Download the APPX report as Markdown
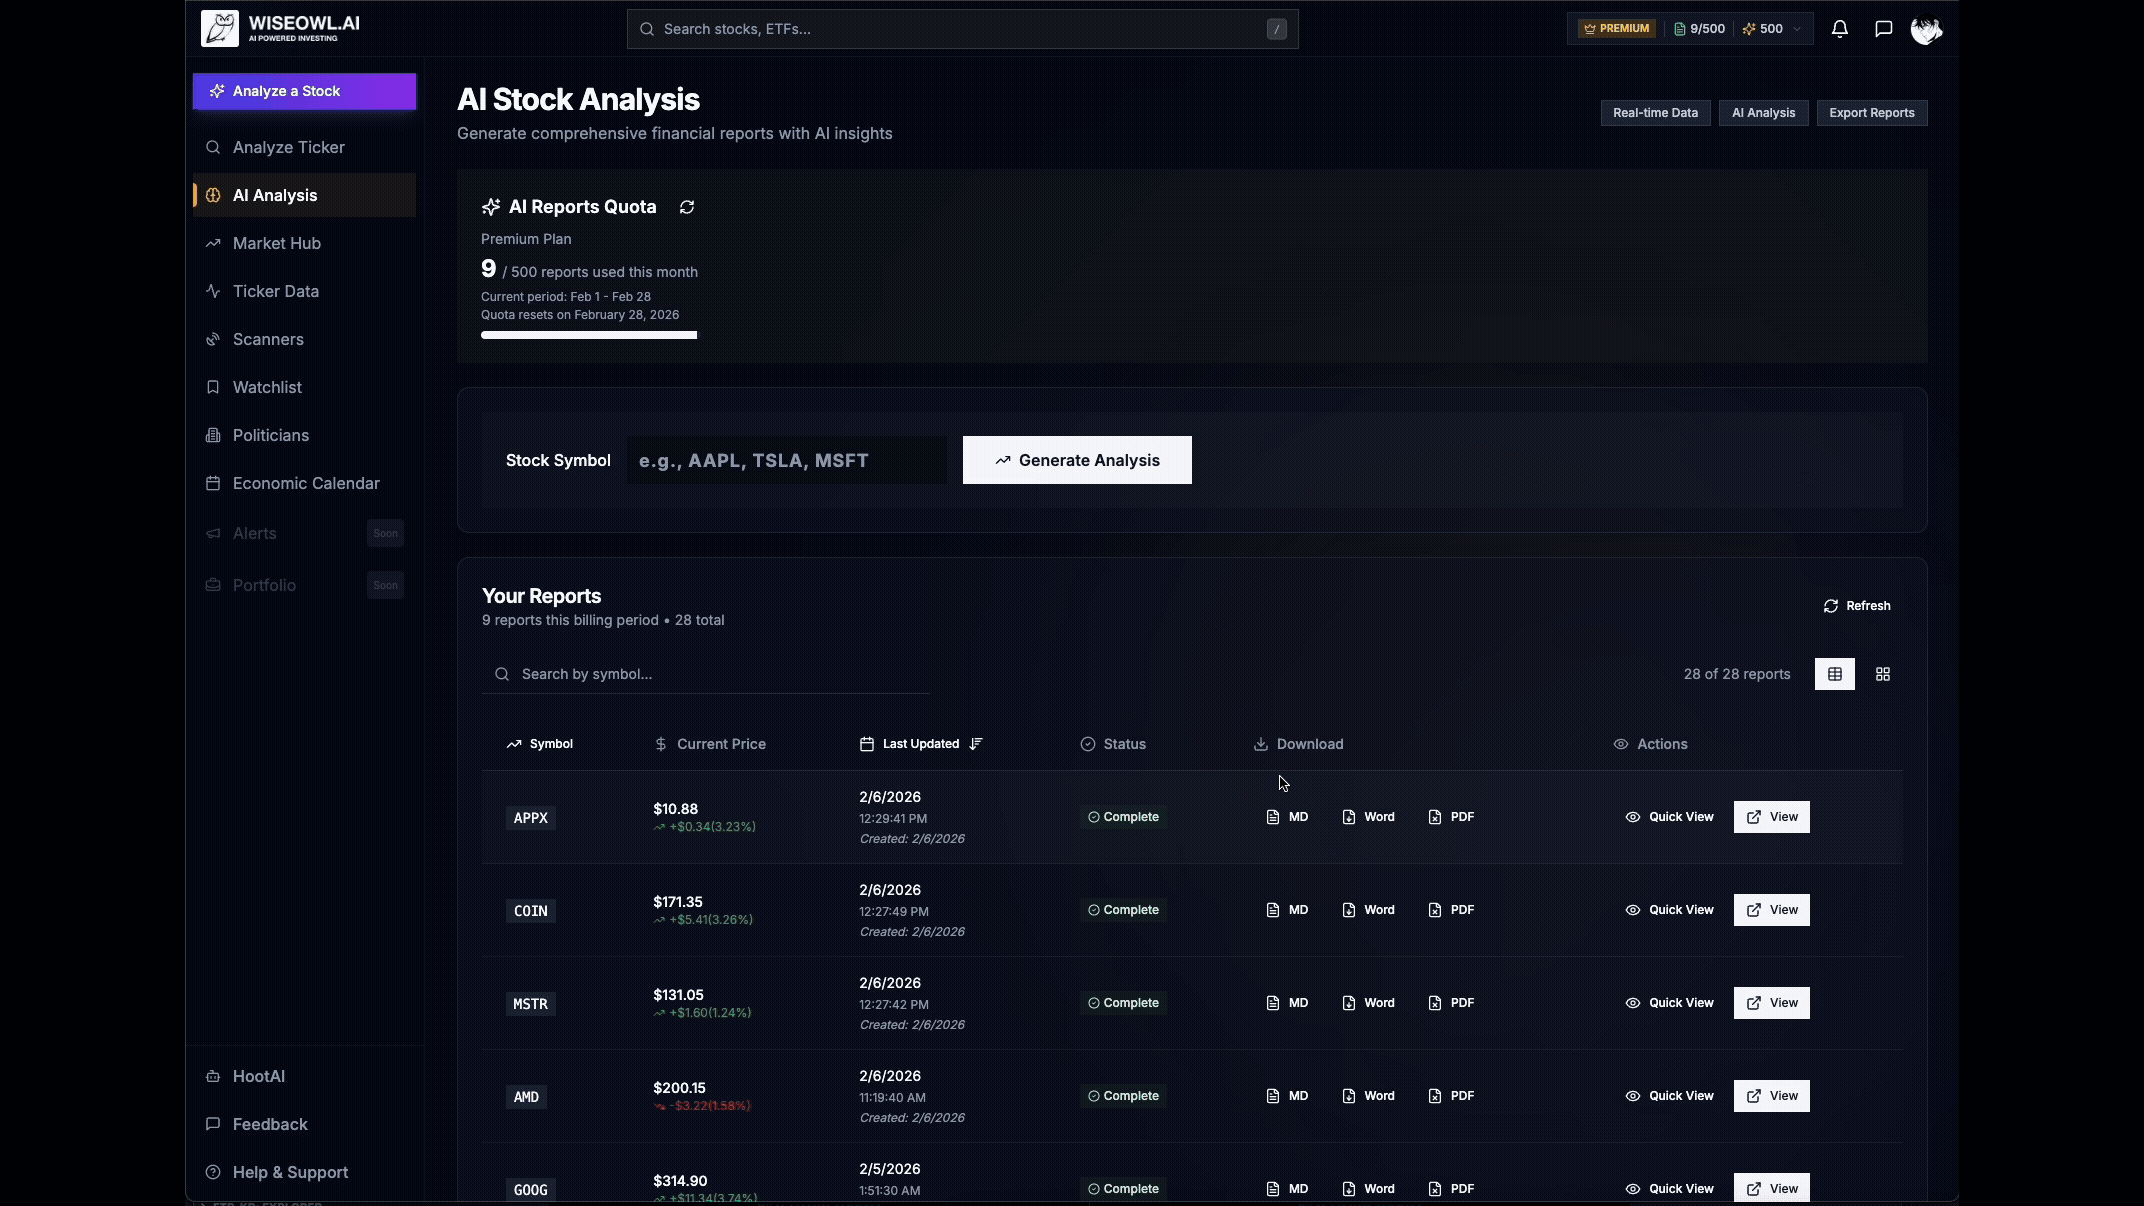The height and width of the screenshot is (1206, 2144). click(1287, 817)
